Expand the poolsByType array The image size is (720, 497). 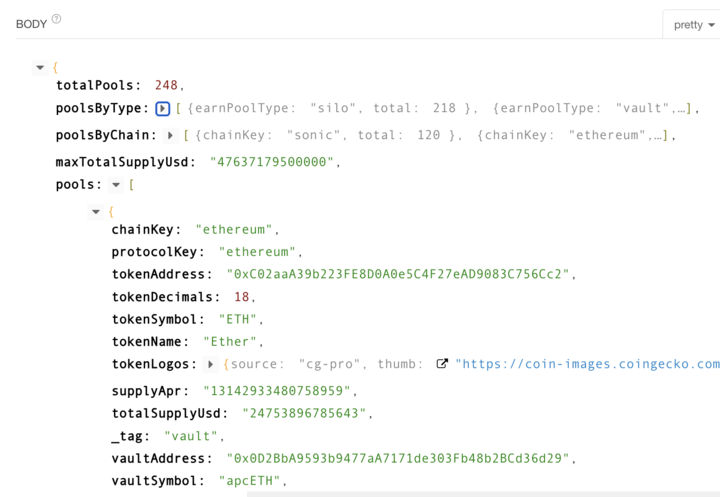point(163,108)
